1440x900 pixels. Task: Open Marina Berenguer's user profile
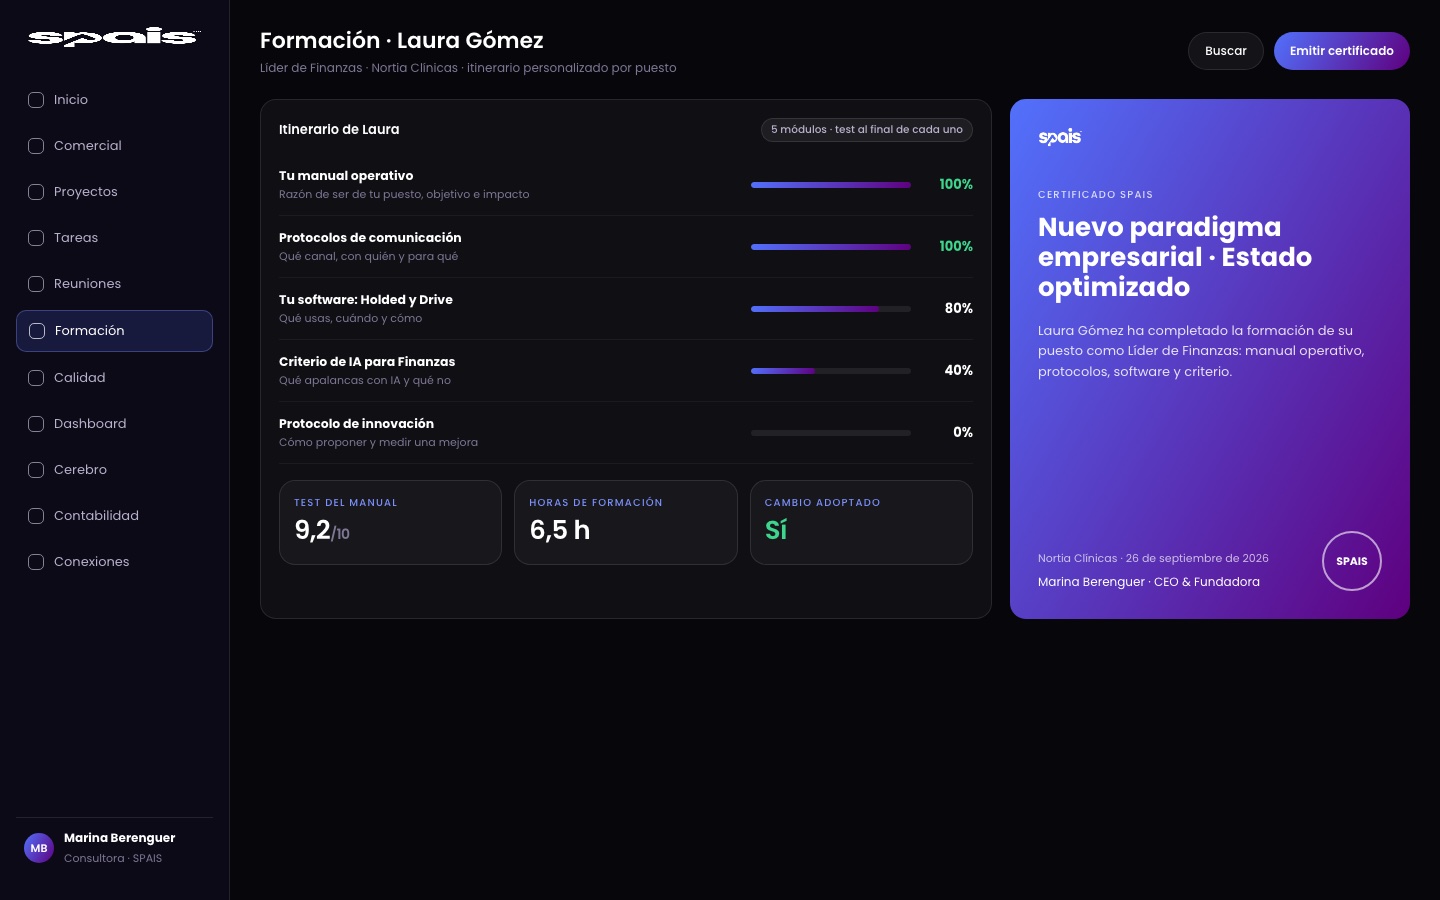coord(114,848)
